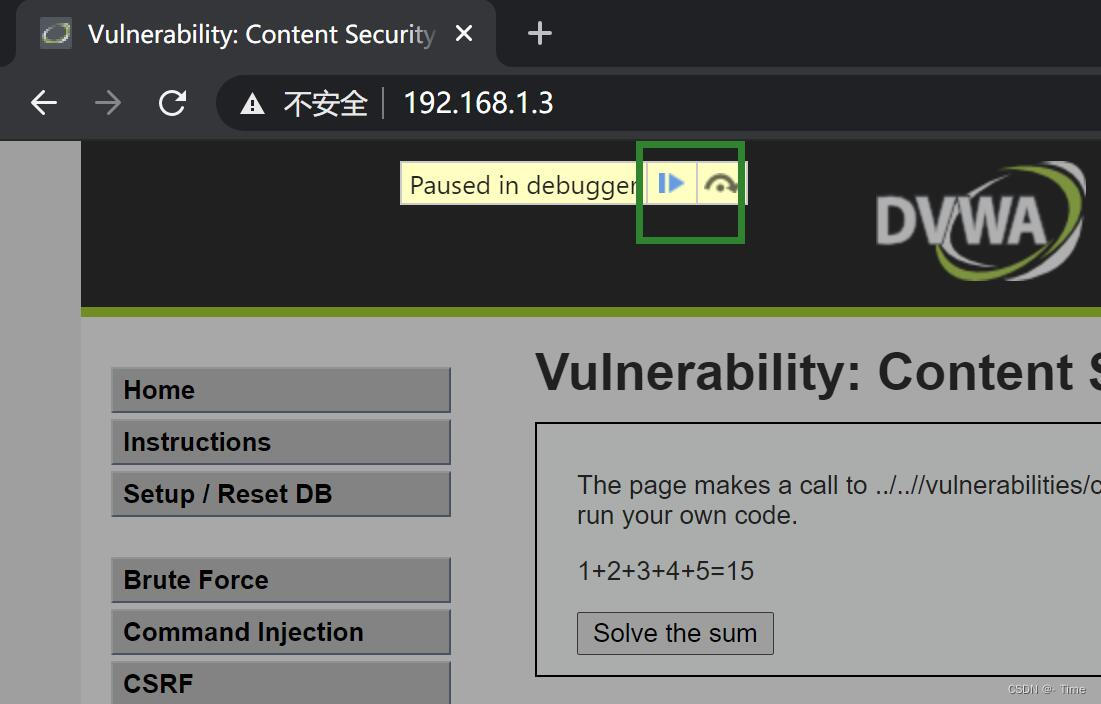Reload the current page
The height and width of the screenshot is (704, 1101).
point(173,103)
